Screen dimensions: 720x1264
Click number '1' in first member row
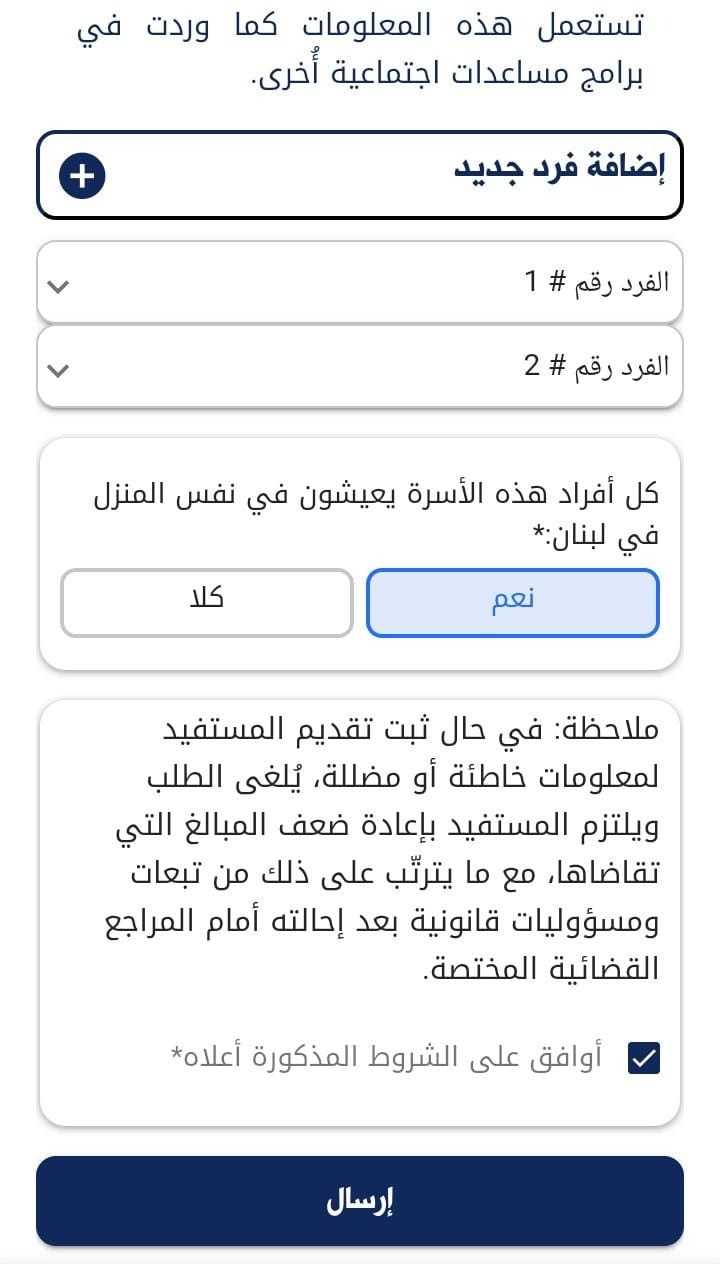coord(532,283)
